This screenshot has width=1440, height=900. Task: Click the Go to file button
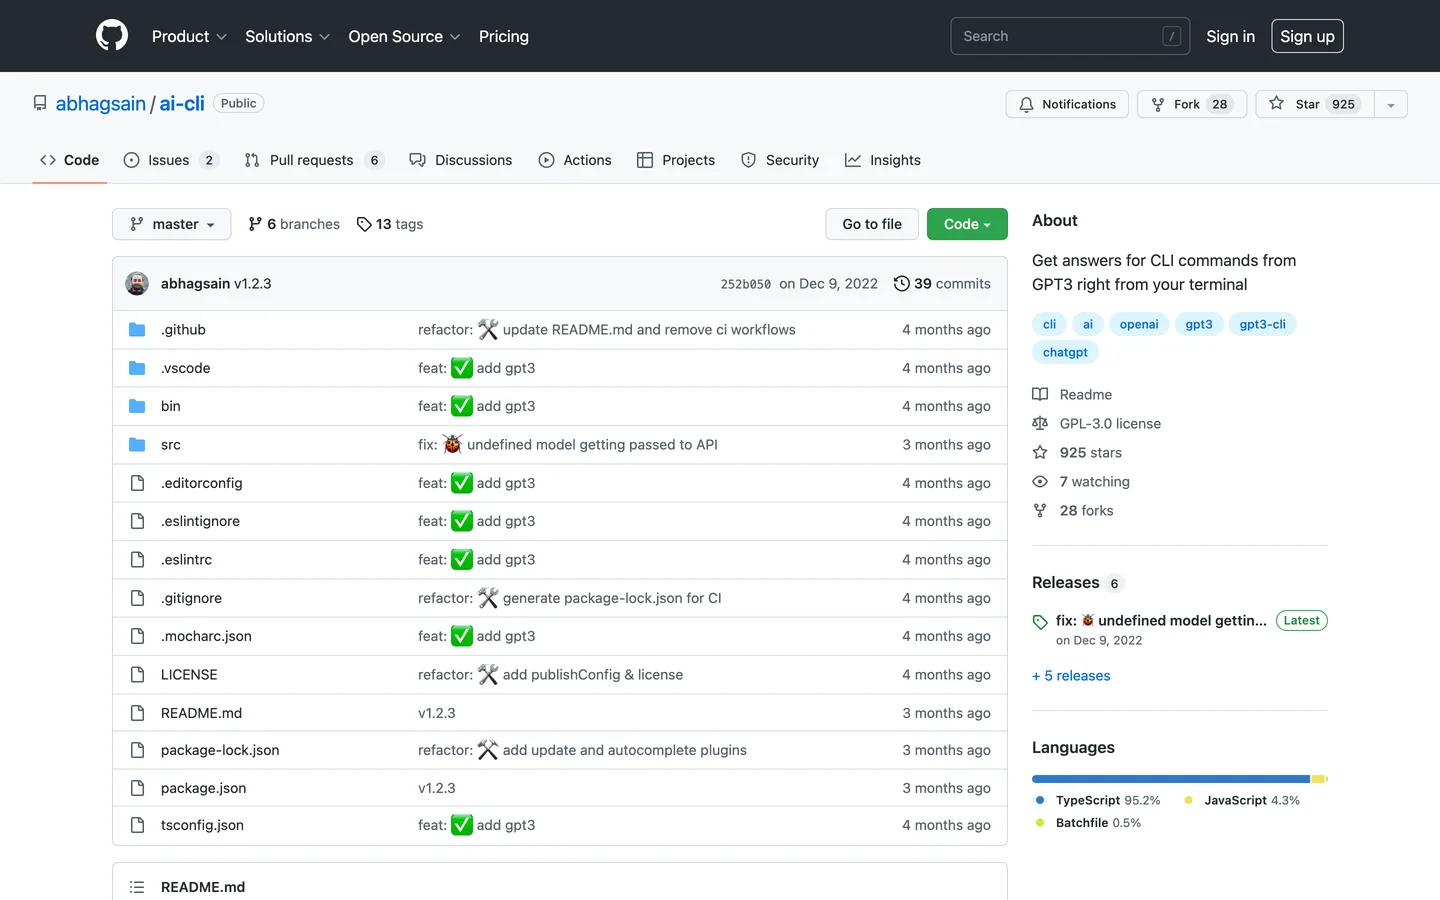pyautogui.click(x=872, y=224)
